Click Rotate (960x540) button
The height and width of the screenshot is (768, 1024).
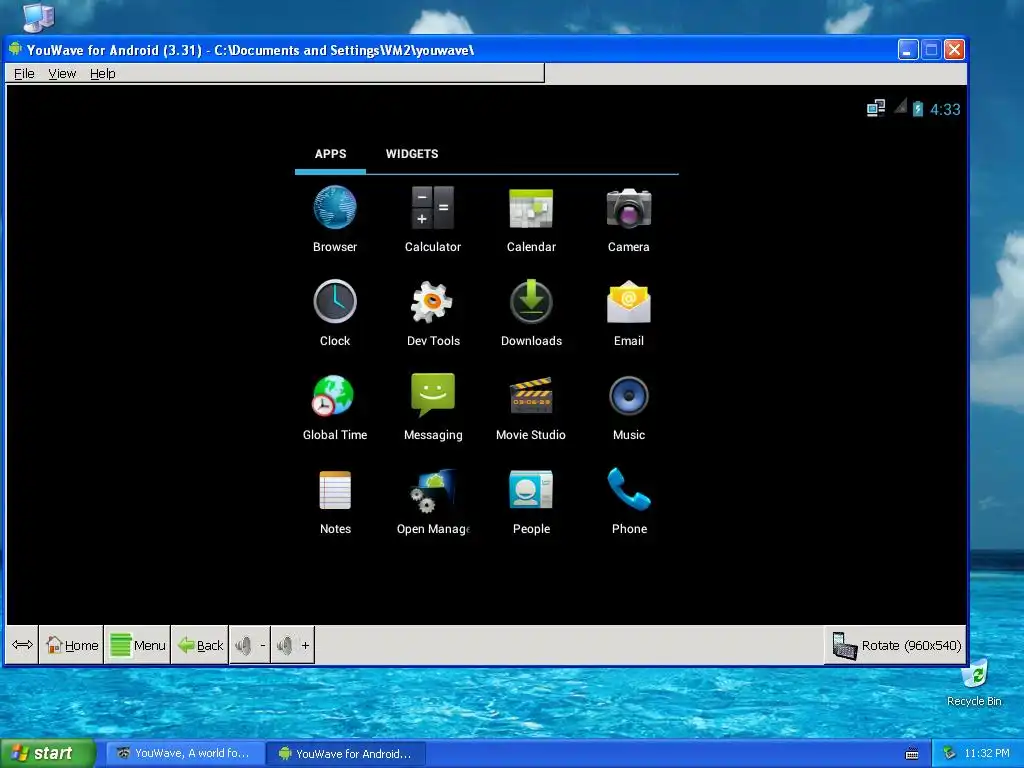(895, 645)
